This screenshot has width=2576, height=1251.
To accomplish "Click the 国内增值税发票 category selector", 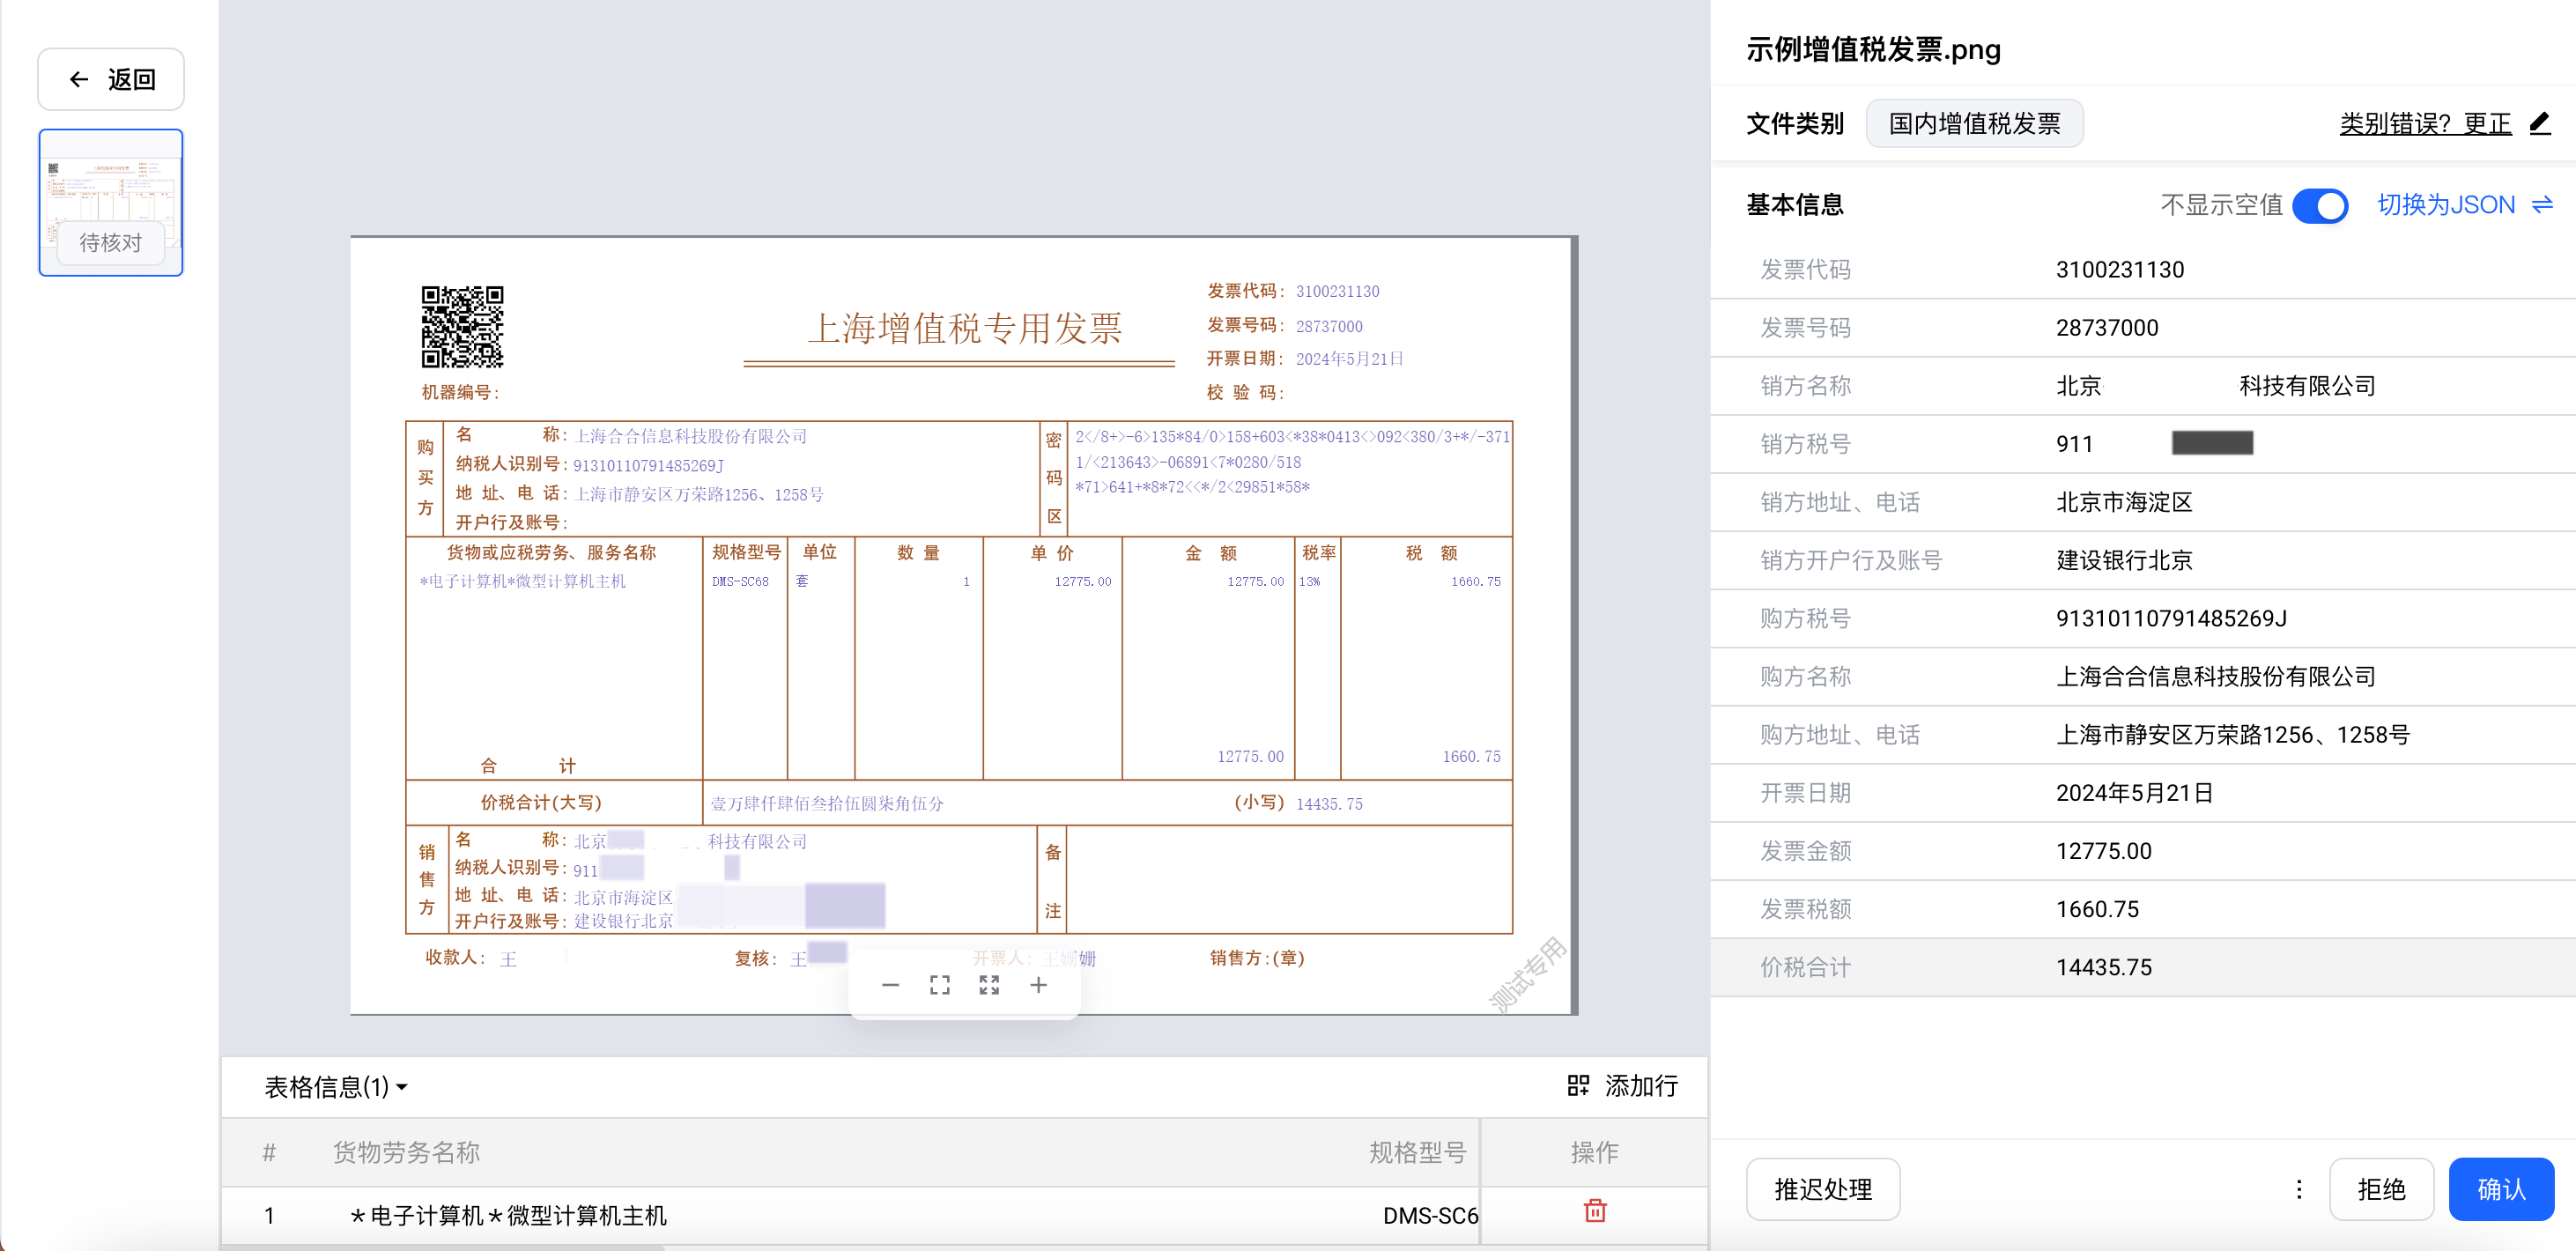I will point(1974,124).
